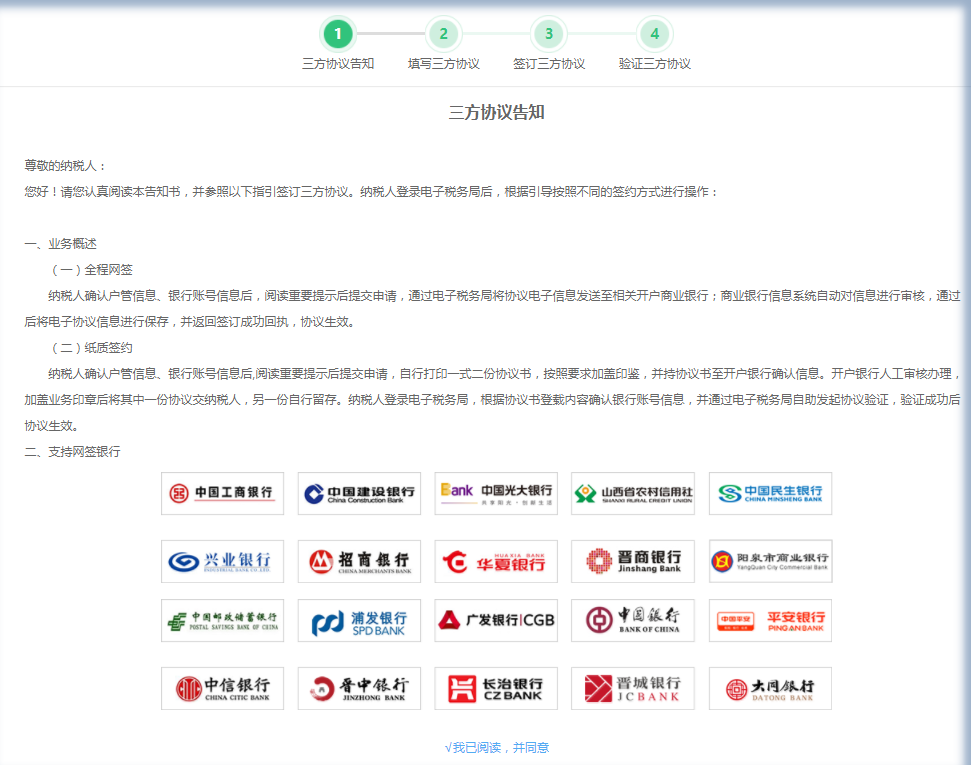Click the Ping An Bank 平安银行 logo

pyautogui.click(x=770, y=620)
